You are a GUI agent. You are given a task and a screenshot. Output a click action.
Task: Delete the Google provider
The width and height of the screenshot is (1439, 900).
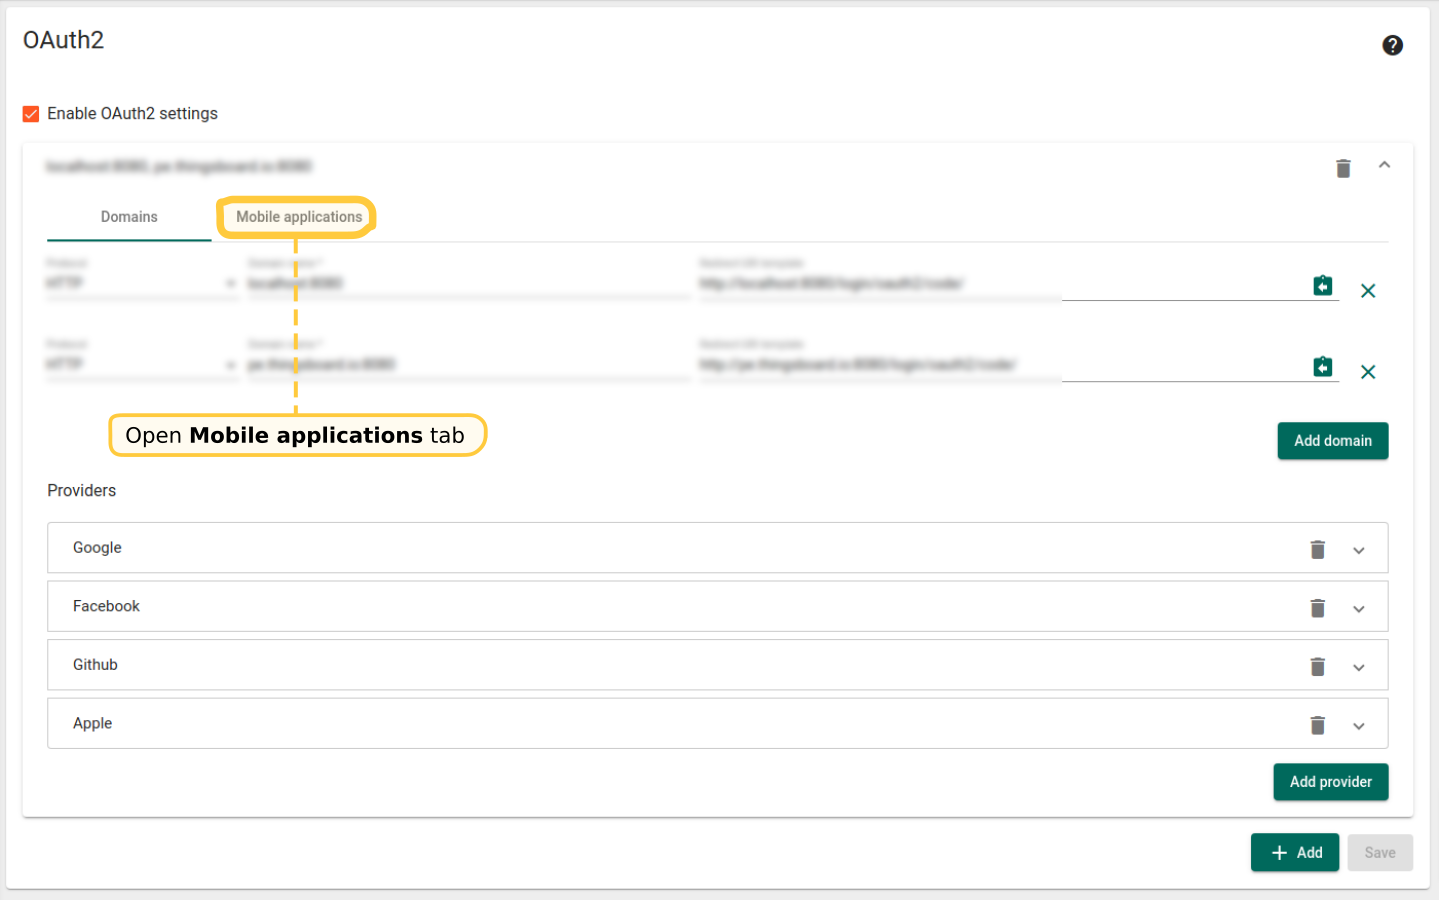pyautogui.click(x=1317, y=549)
